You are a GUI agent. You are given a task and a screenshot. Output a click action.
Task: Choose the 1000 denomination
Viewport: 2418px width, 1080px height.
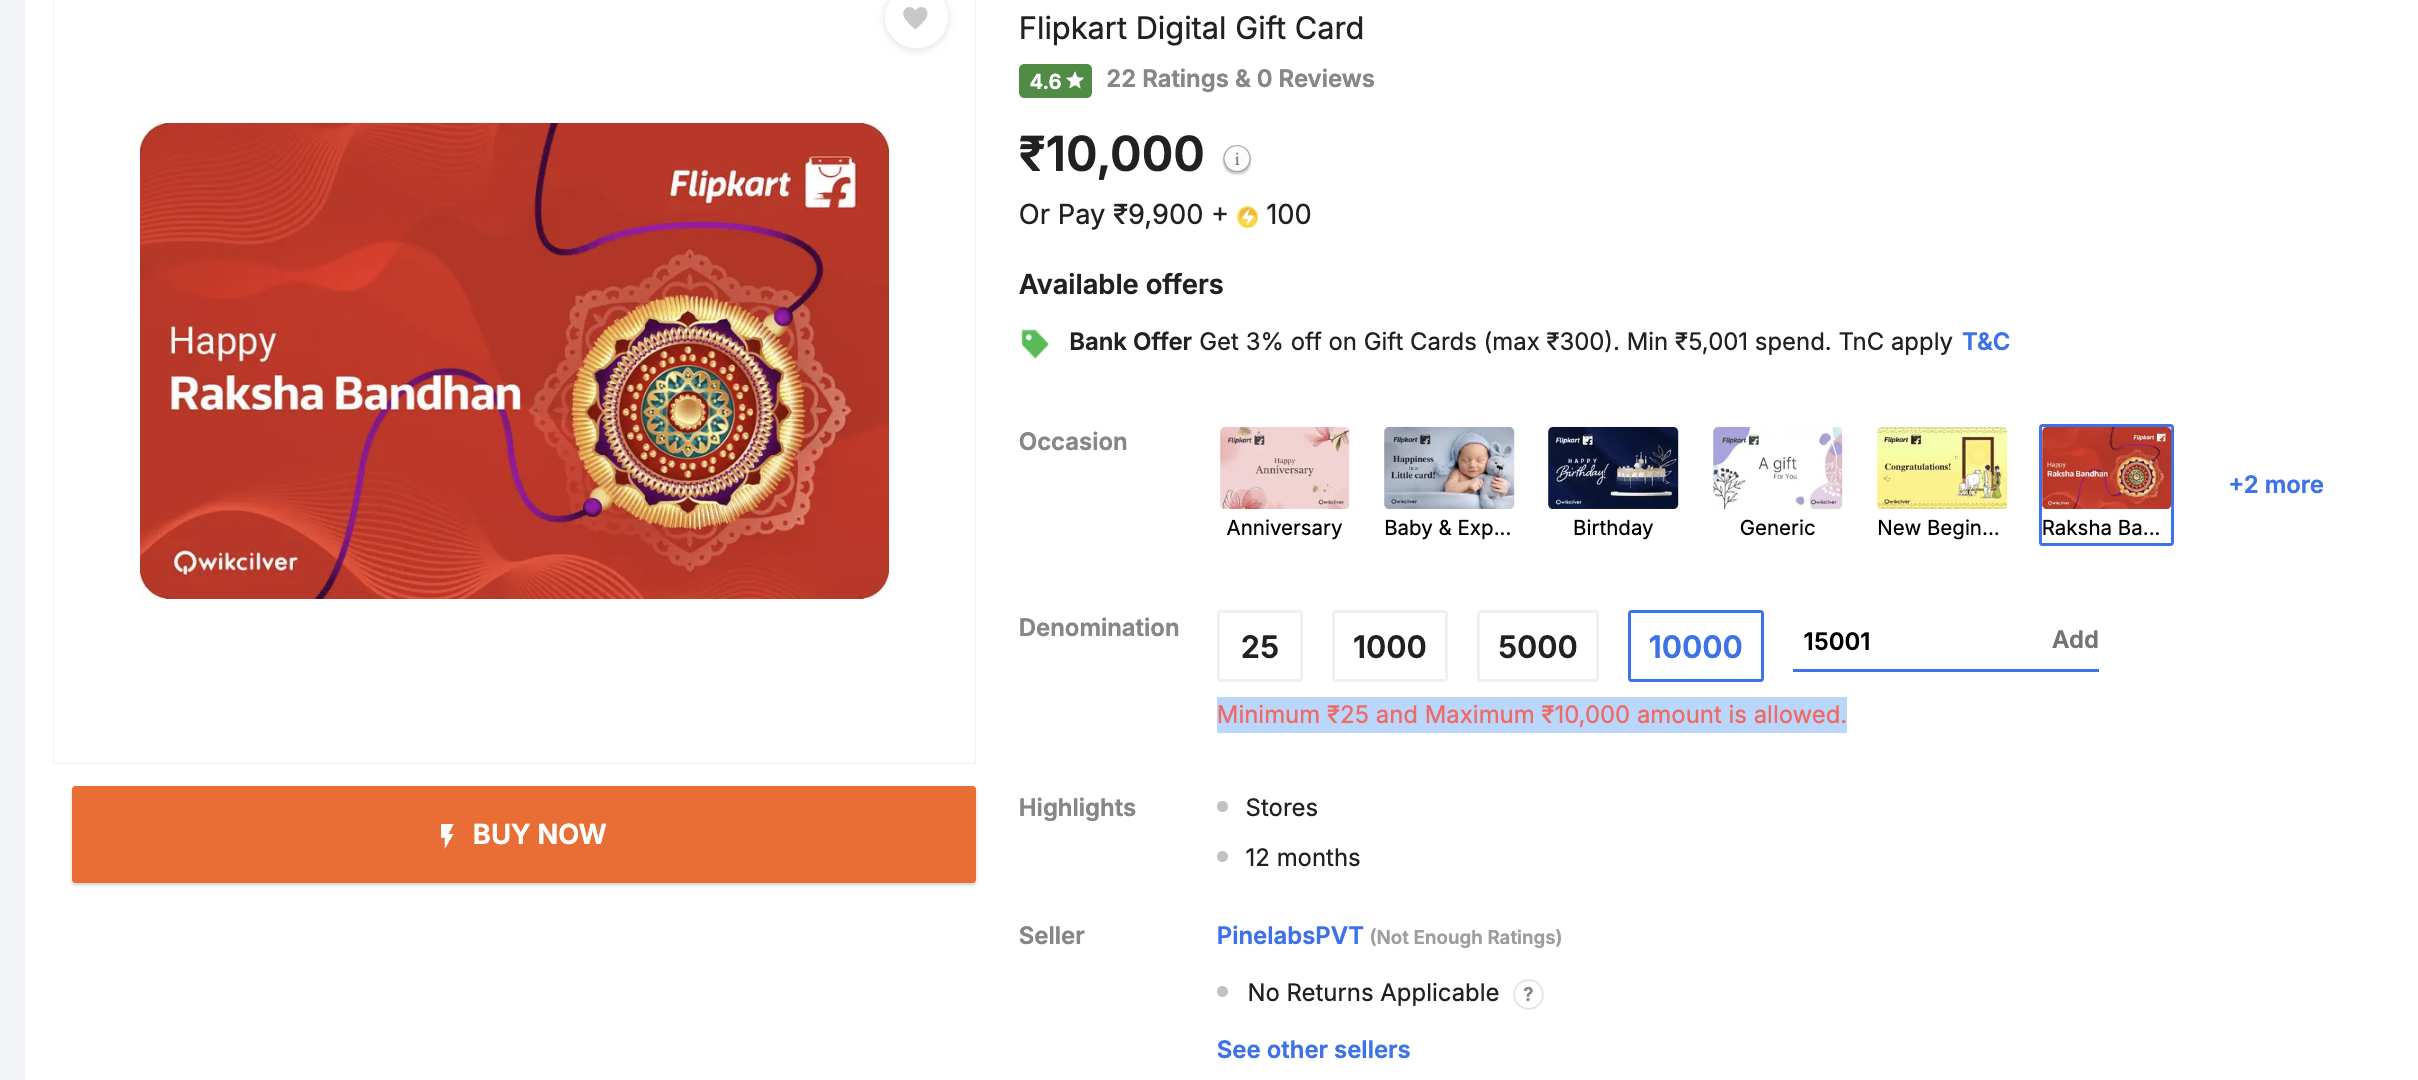[x=1390, y=646]
